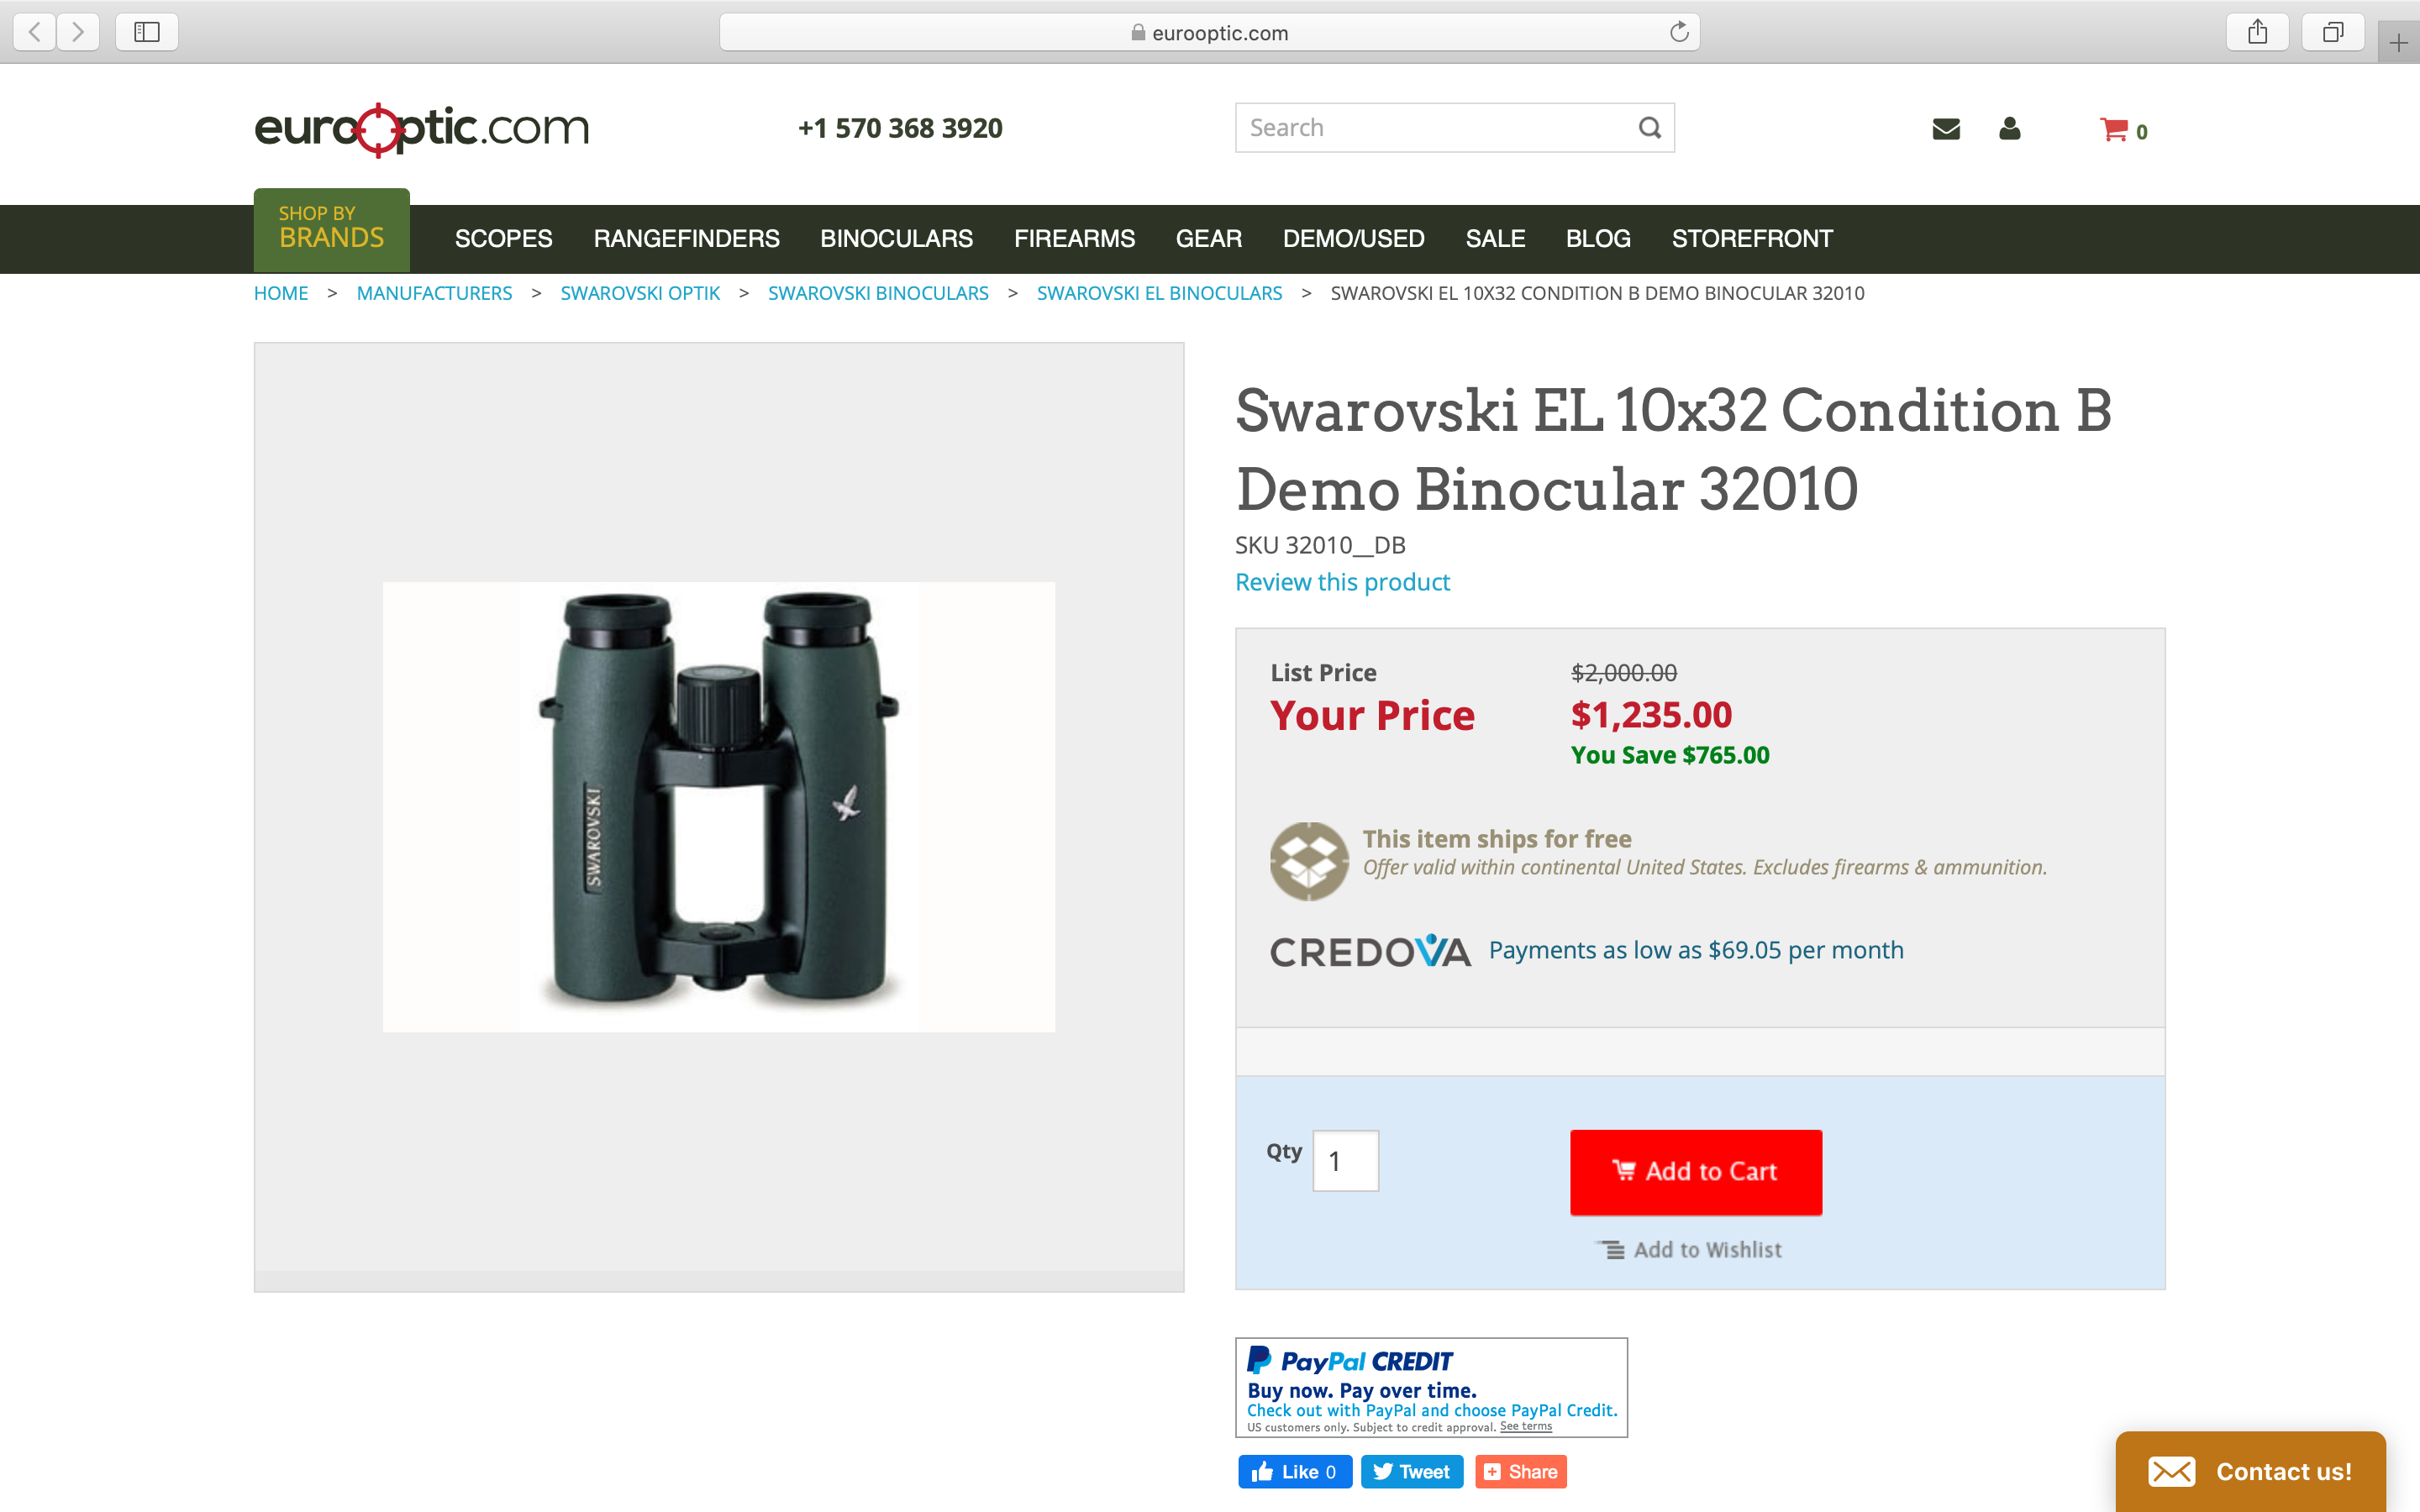Open Review this product link
Viewport: 2420px width, 1512px height.
click(x=1342, y=582)
